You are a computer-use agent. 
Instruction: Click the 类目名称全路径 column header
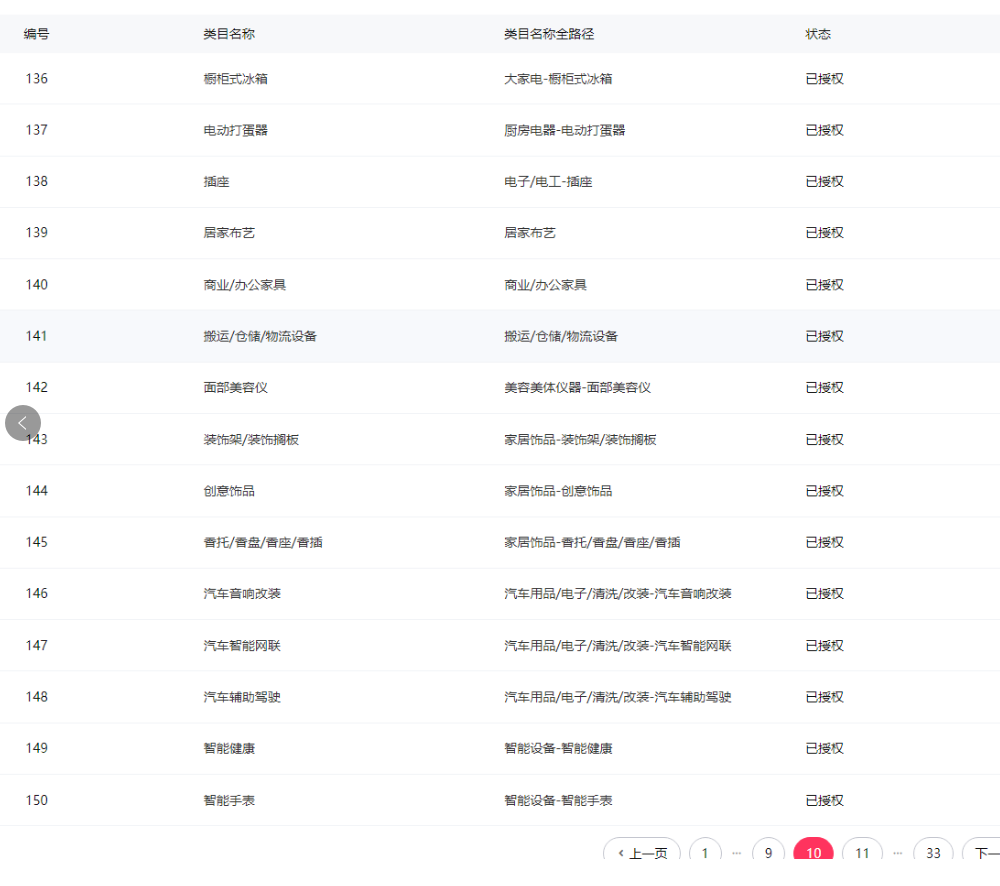tap(549, 34)
